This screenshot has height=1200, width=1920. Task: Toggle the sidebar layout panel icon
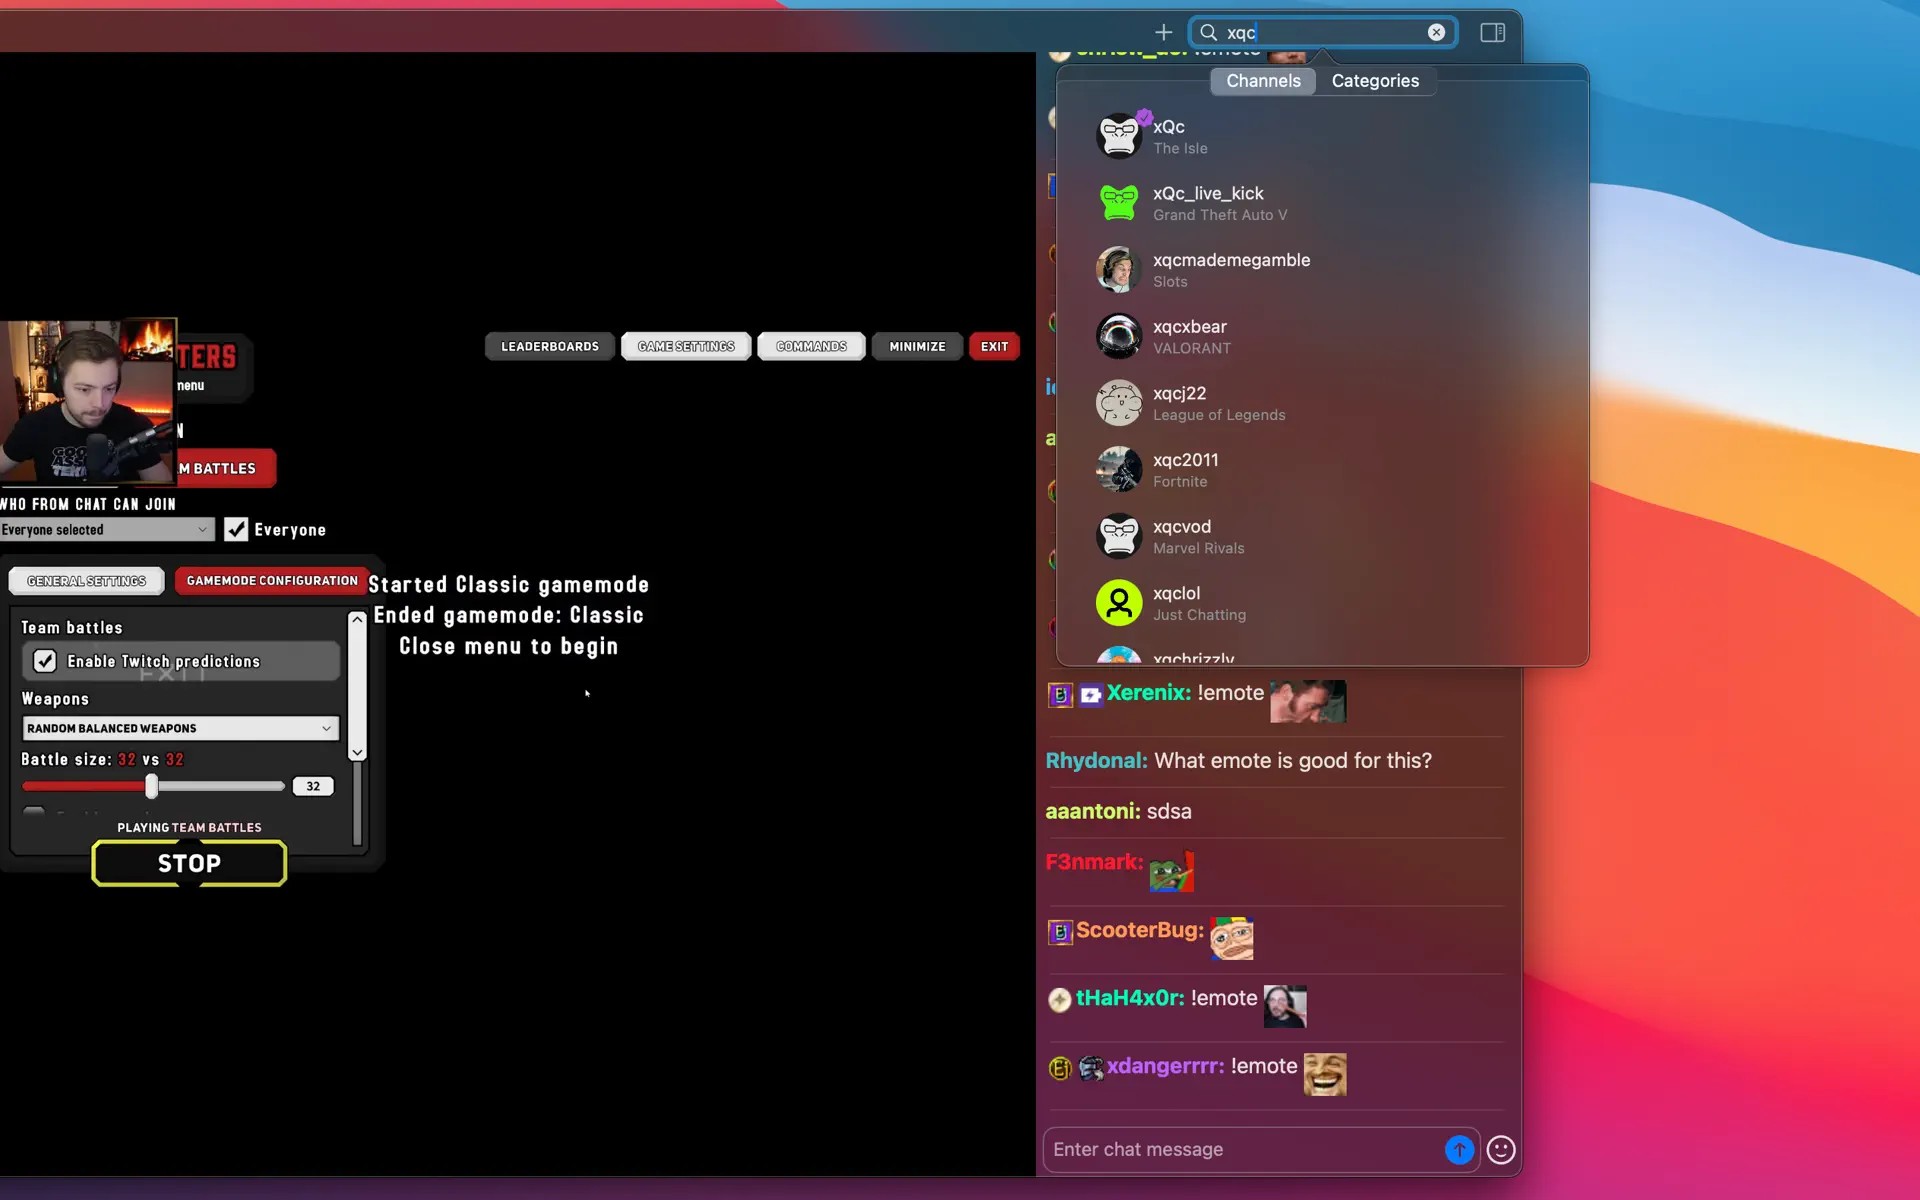(x=1492, y=32)
